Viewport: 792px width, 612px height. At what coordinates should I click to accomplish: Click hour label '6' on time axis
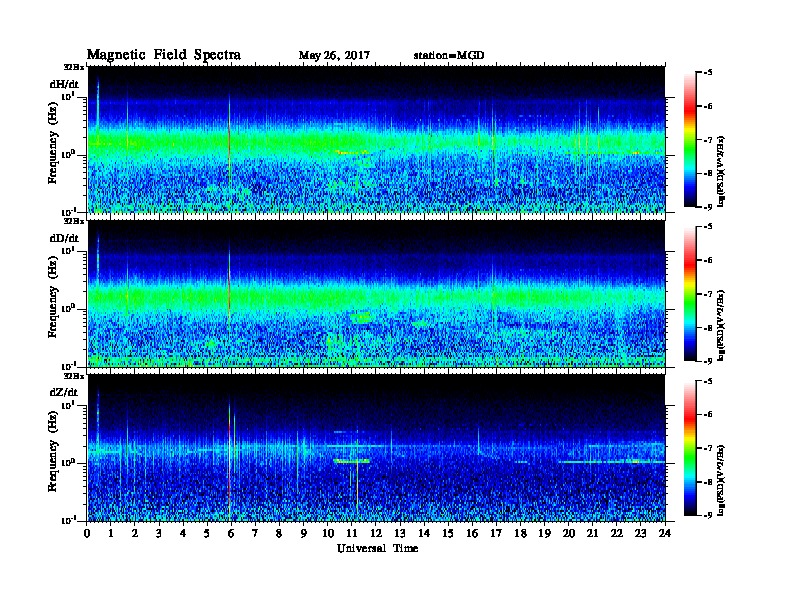231,533
